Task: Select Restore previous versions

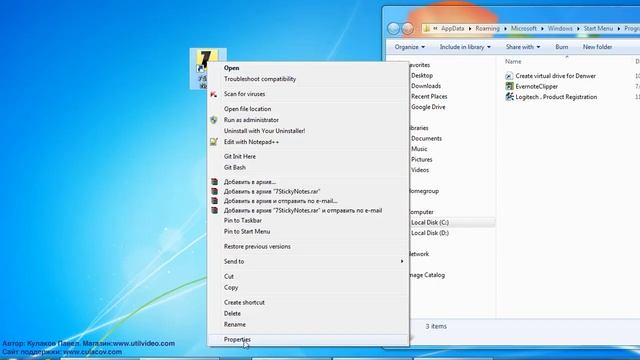Action: pos(257,247)
